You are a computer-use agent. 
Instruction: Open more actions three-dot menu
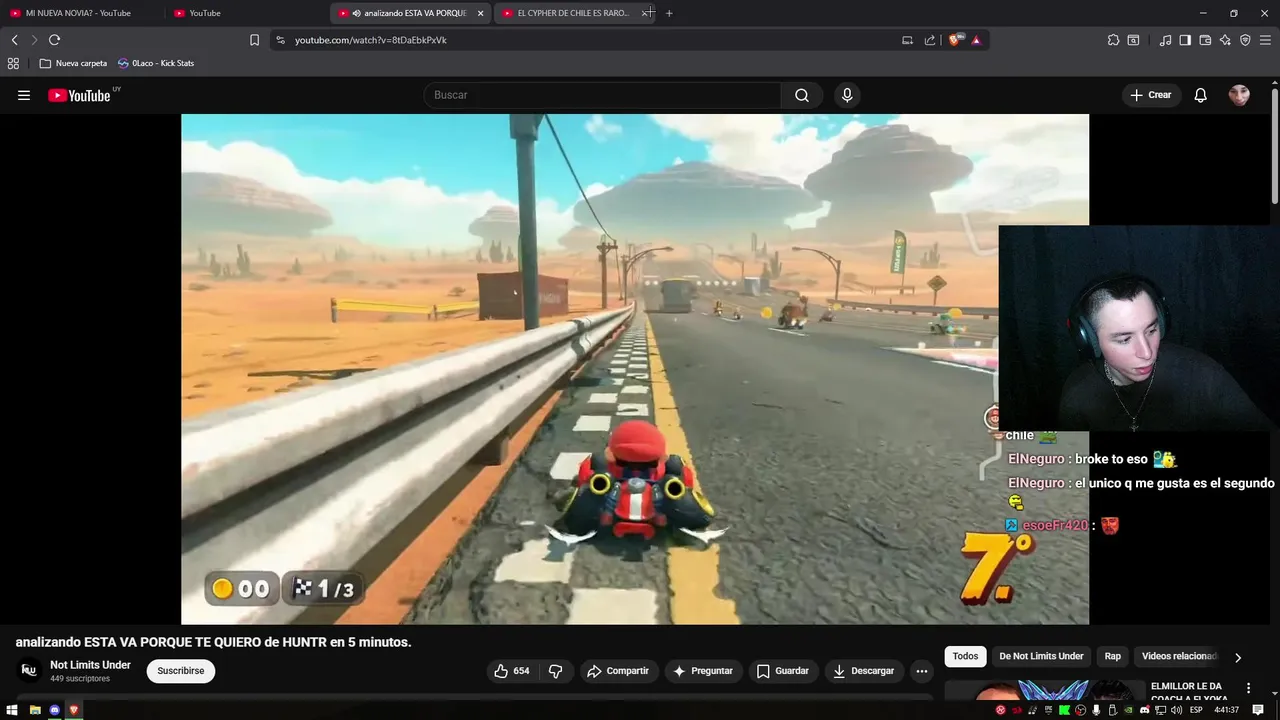(922, 671)
